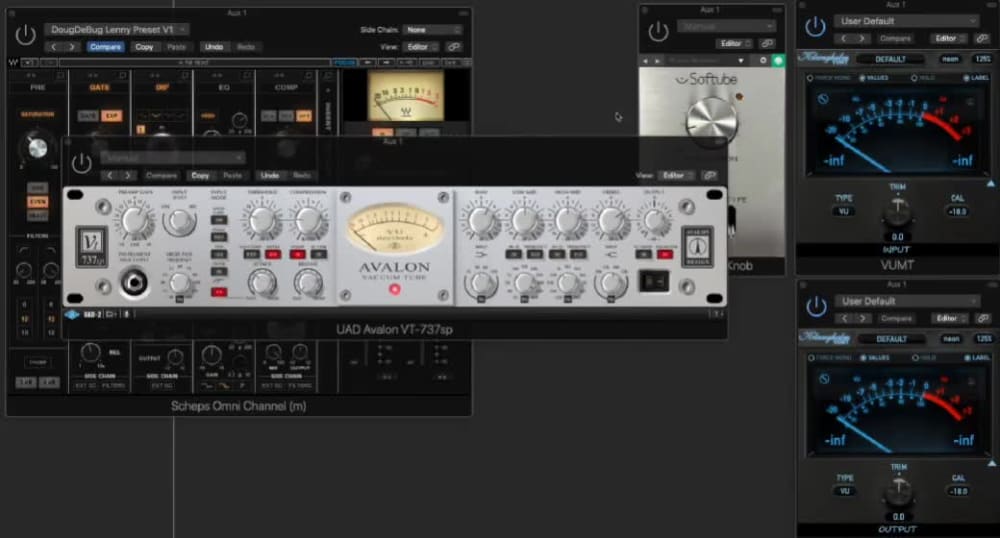
Task: Click Undo button in Avalon window
Action: point(270,175)
